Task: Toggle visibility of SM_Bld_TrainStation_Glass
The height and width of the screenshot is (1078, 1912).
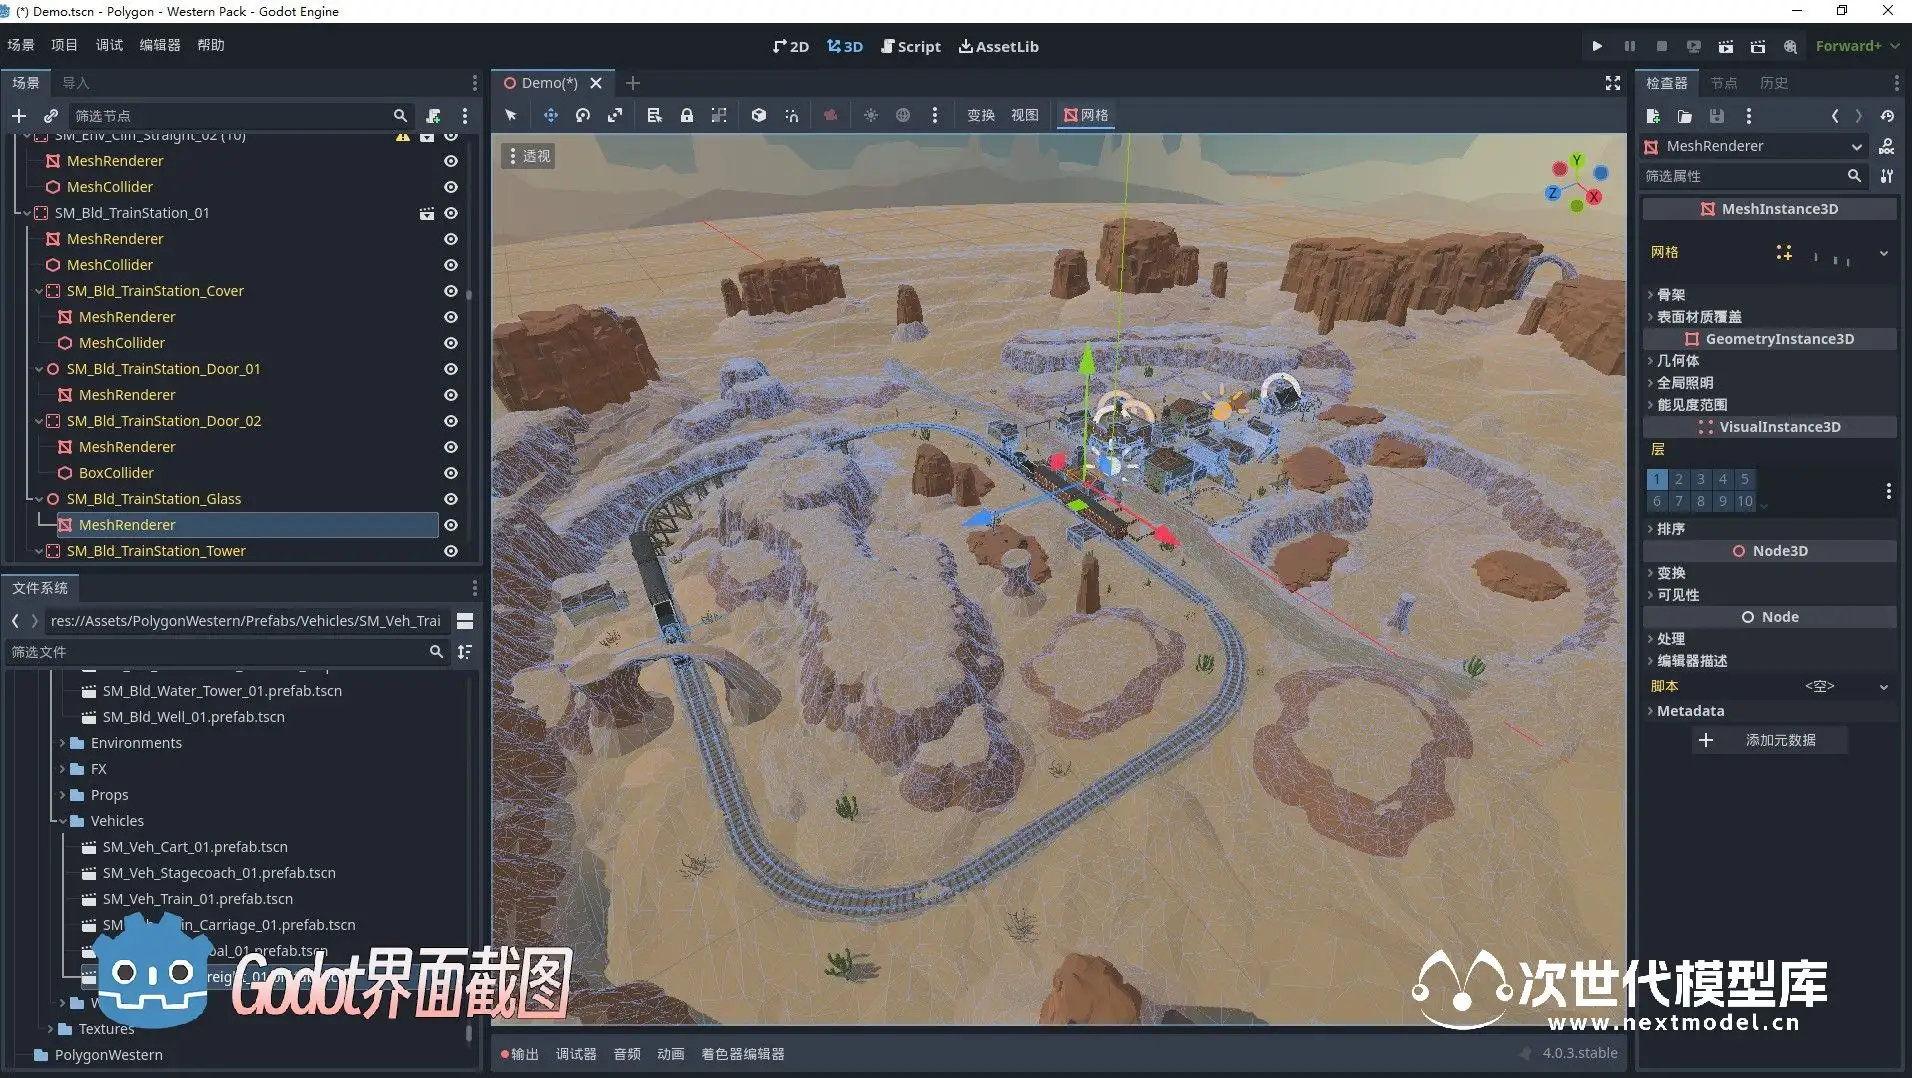Action: coord(451,499)
